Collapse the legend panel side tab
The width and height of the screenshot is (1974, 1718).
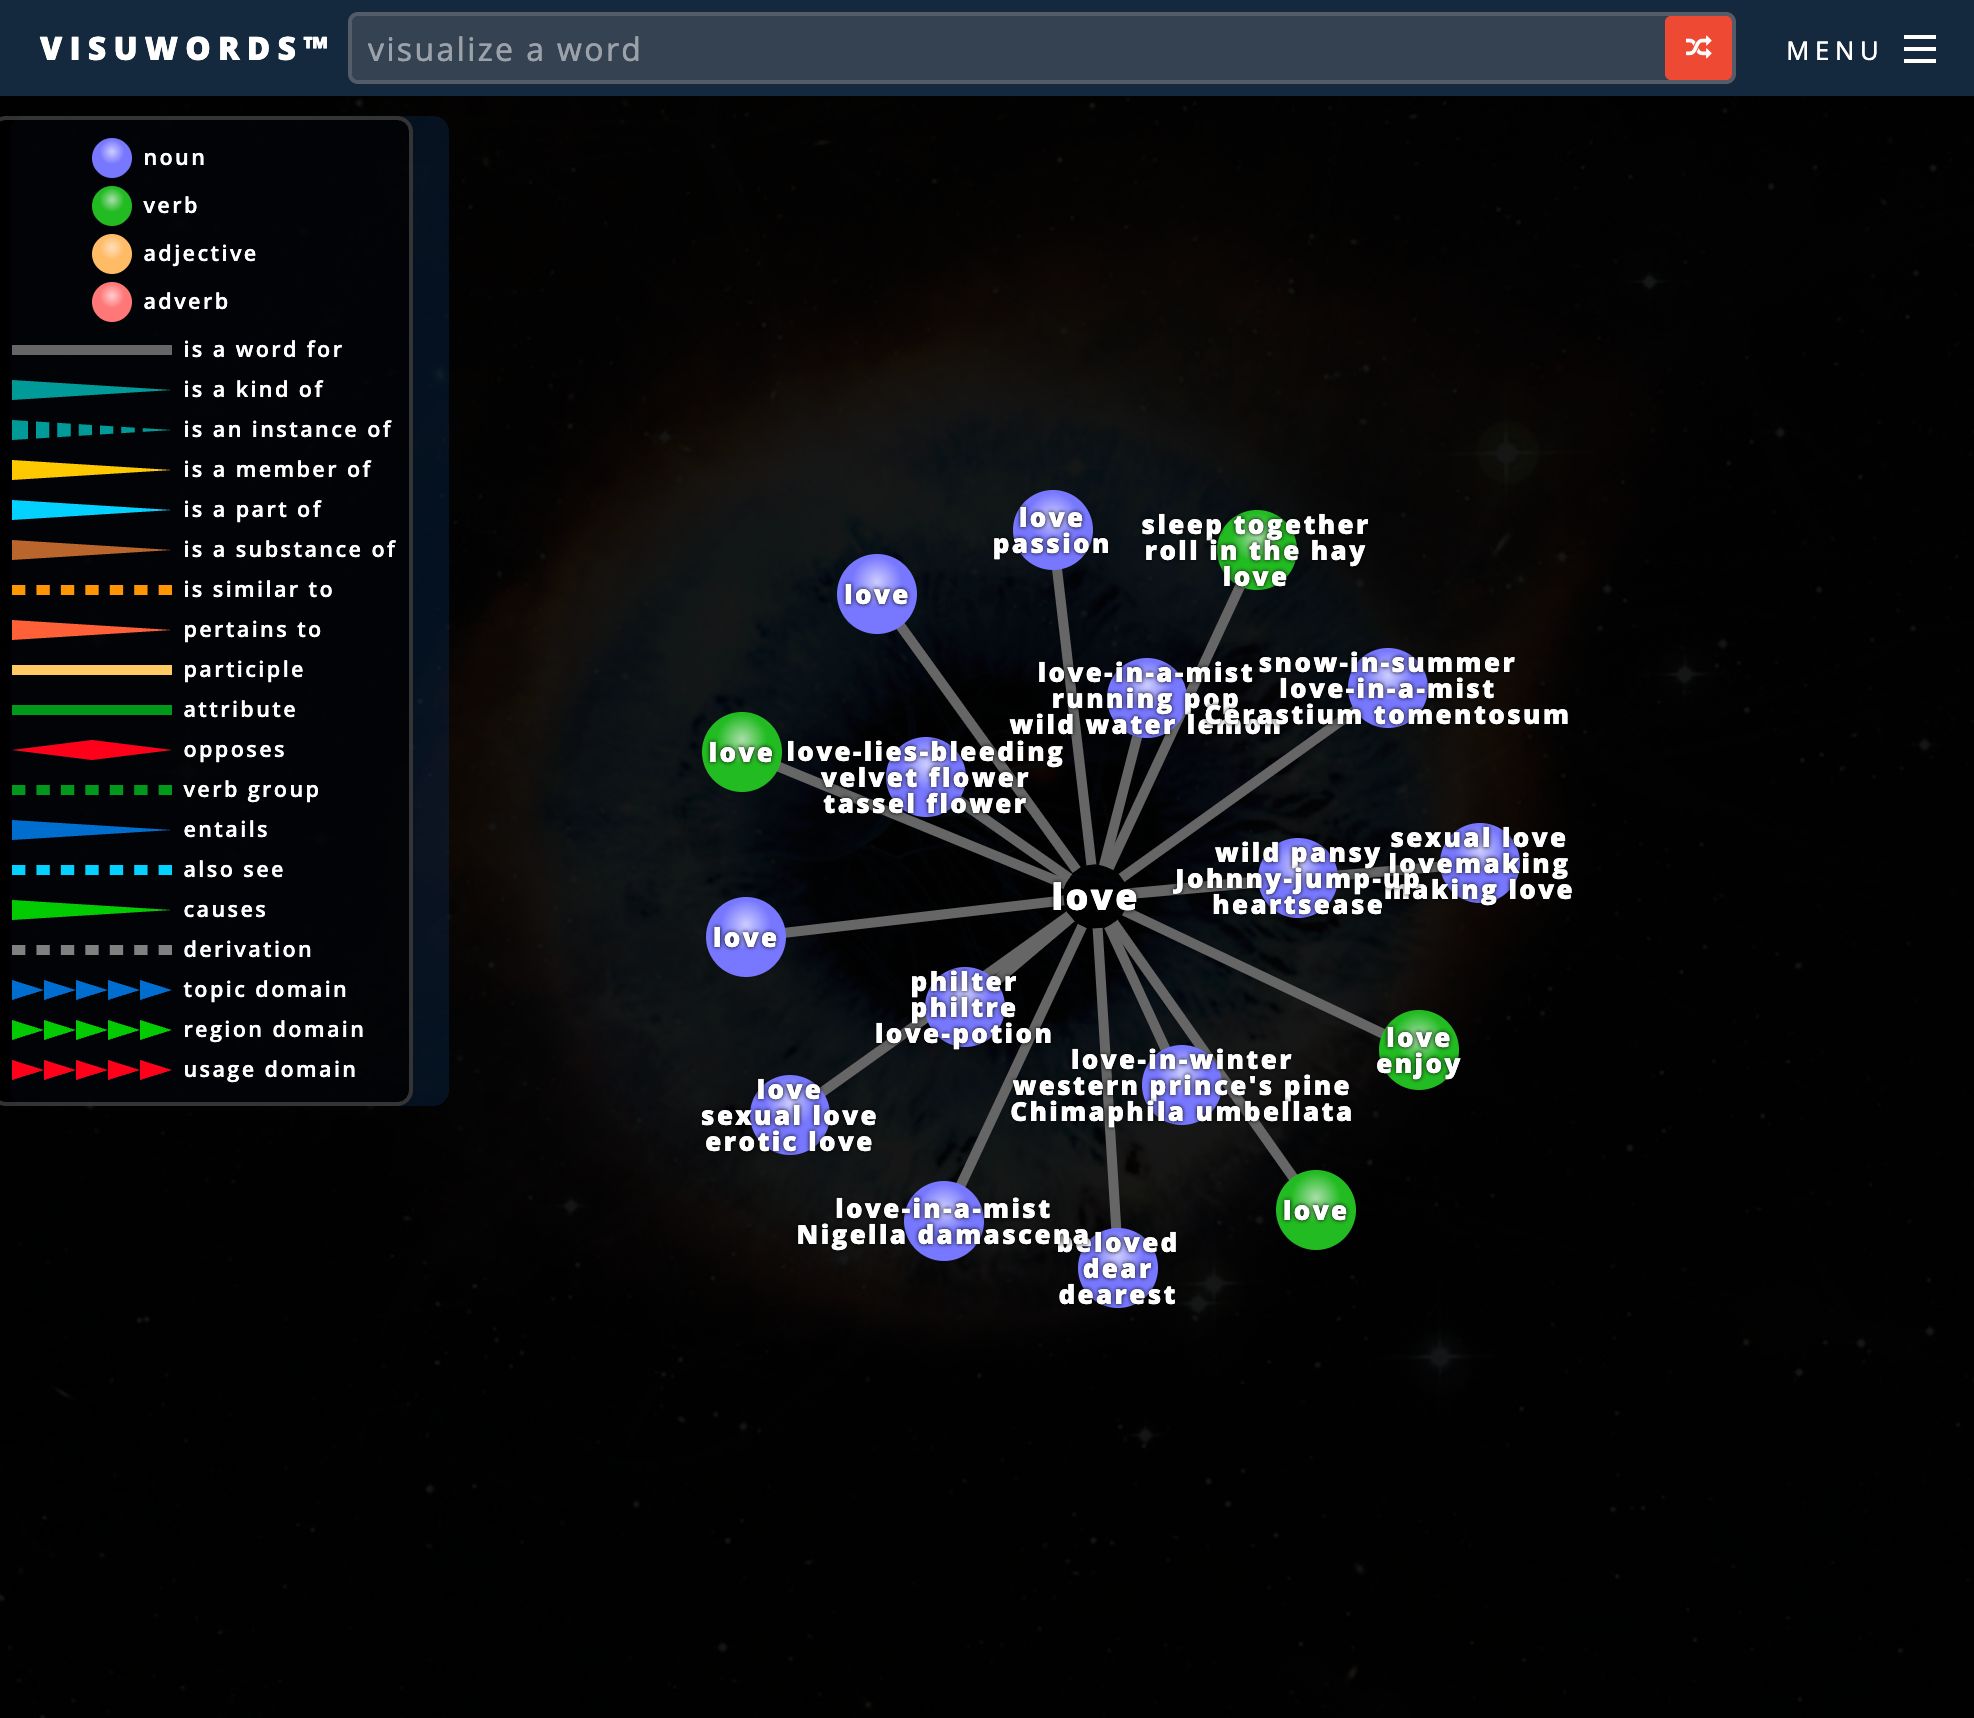pyautogui.click(x=431, y=611)
